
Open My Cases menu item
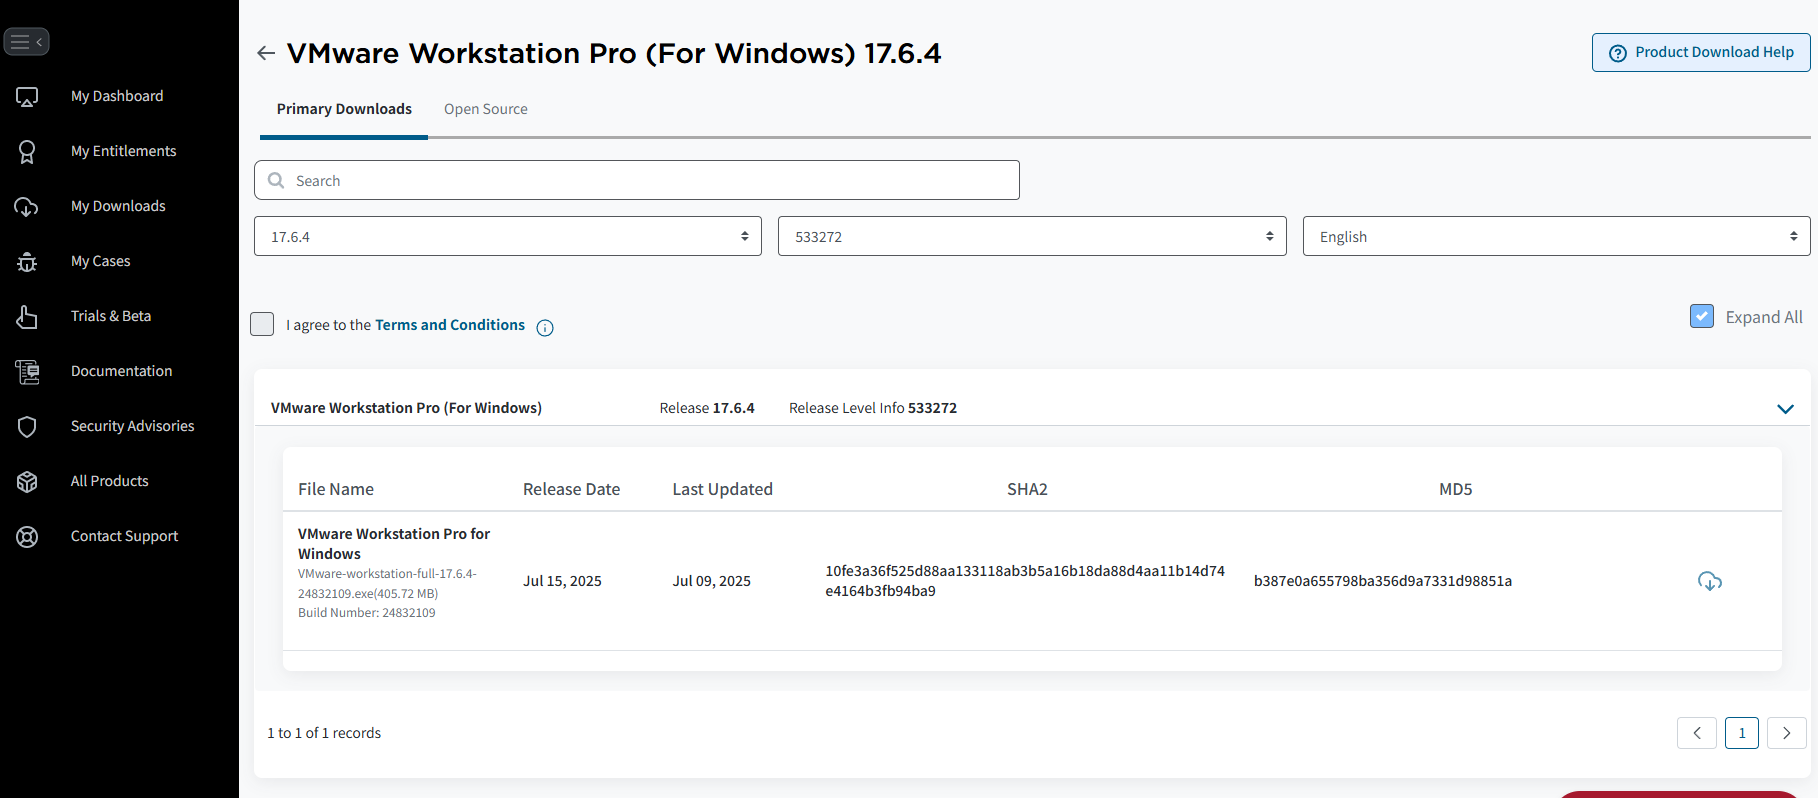[100, 261]
